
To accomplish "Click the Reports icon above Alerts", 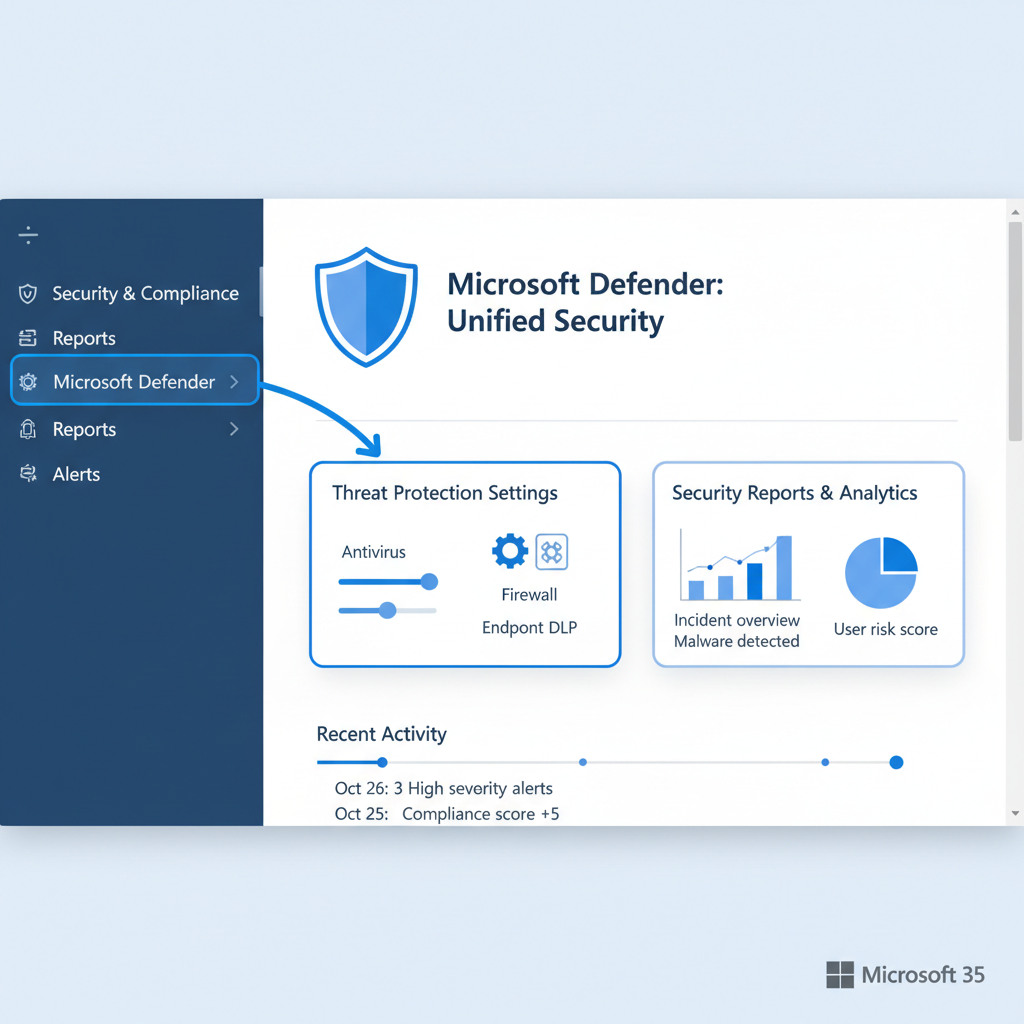I will 28,429.
